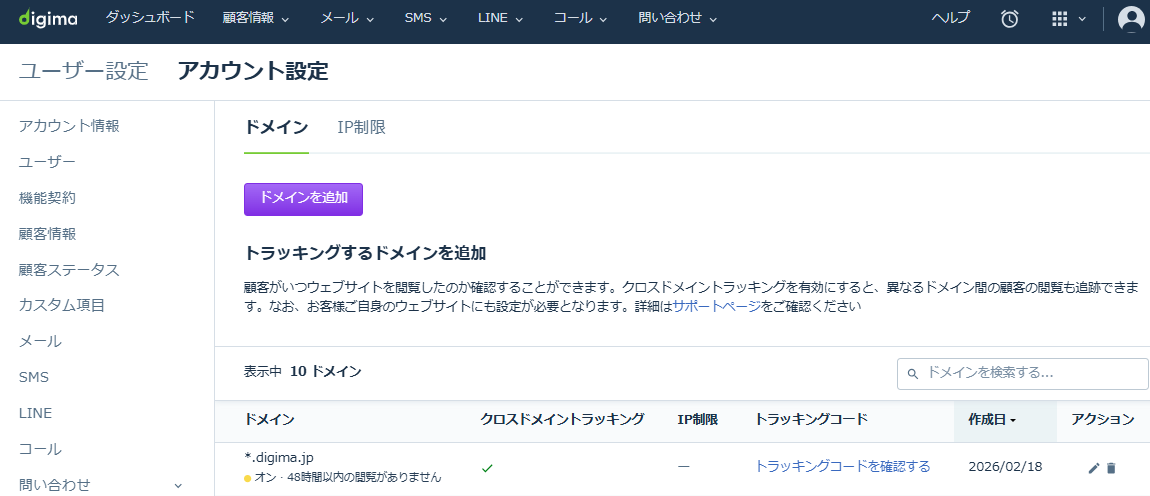The height and width of the screenshot is (496, 1150).
Task: Open the chevron next to apps grid
Action: point(1082,20)
